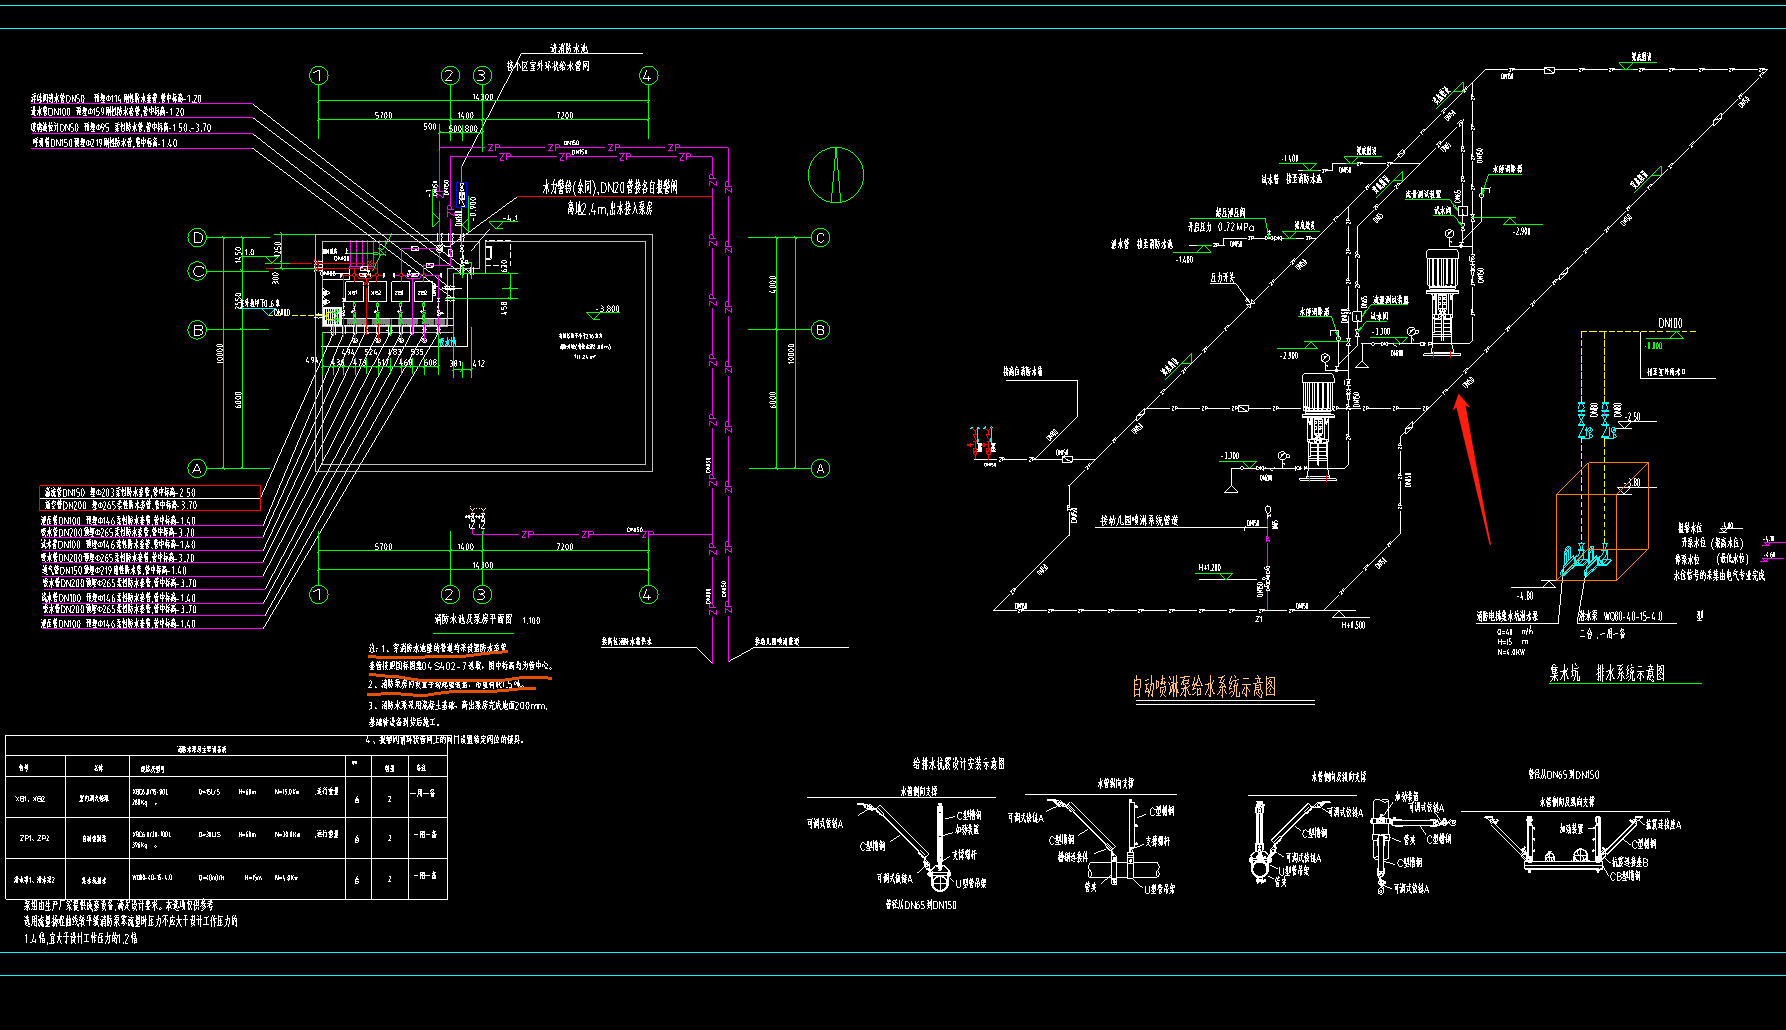1786x1030 pixels.
Task: Click the green north arrow compass symbol
Action: tap(835, 175)
